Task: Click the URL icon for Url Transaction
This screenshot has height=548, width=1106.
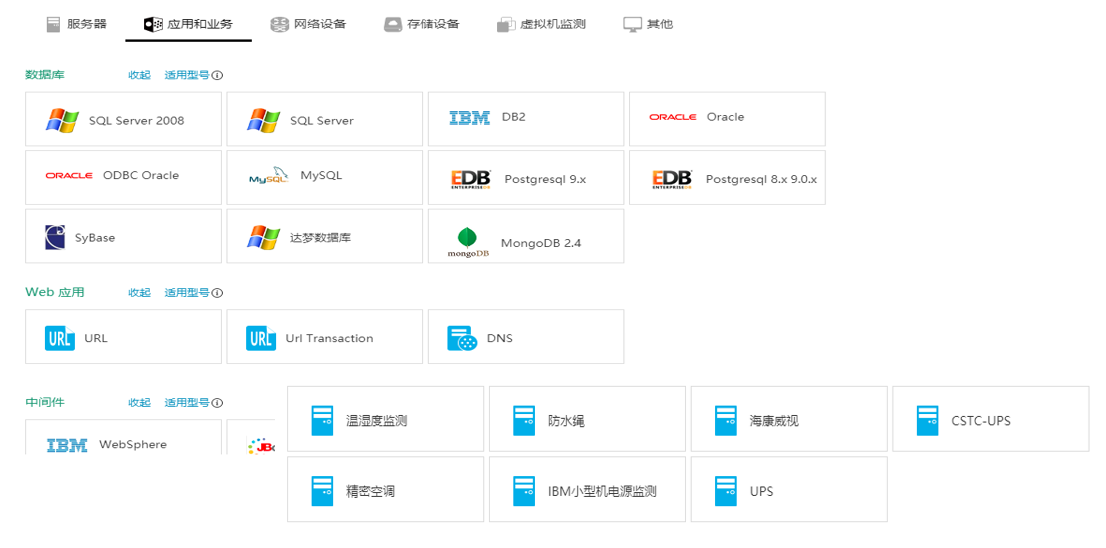Action: (260, 339)
